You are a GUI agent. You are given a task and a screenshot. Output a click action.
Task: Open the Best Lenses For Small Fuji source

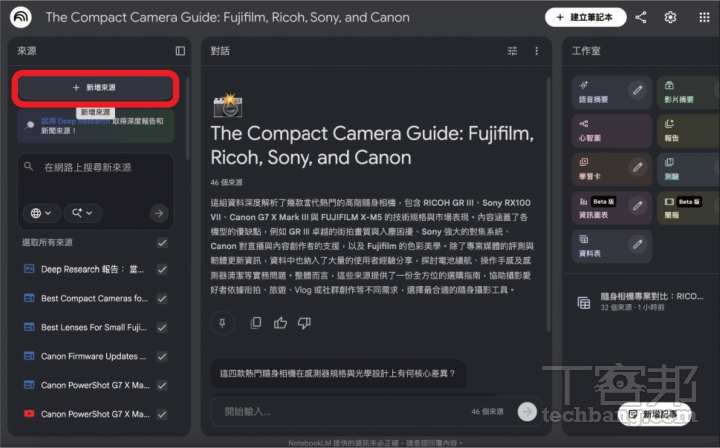[94, 327]
